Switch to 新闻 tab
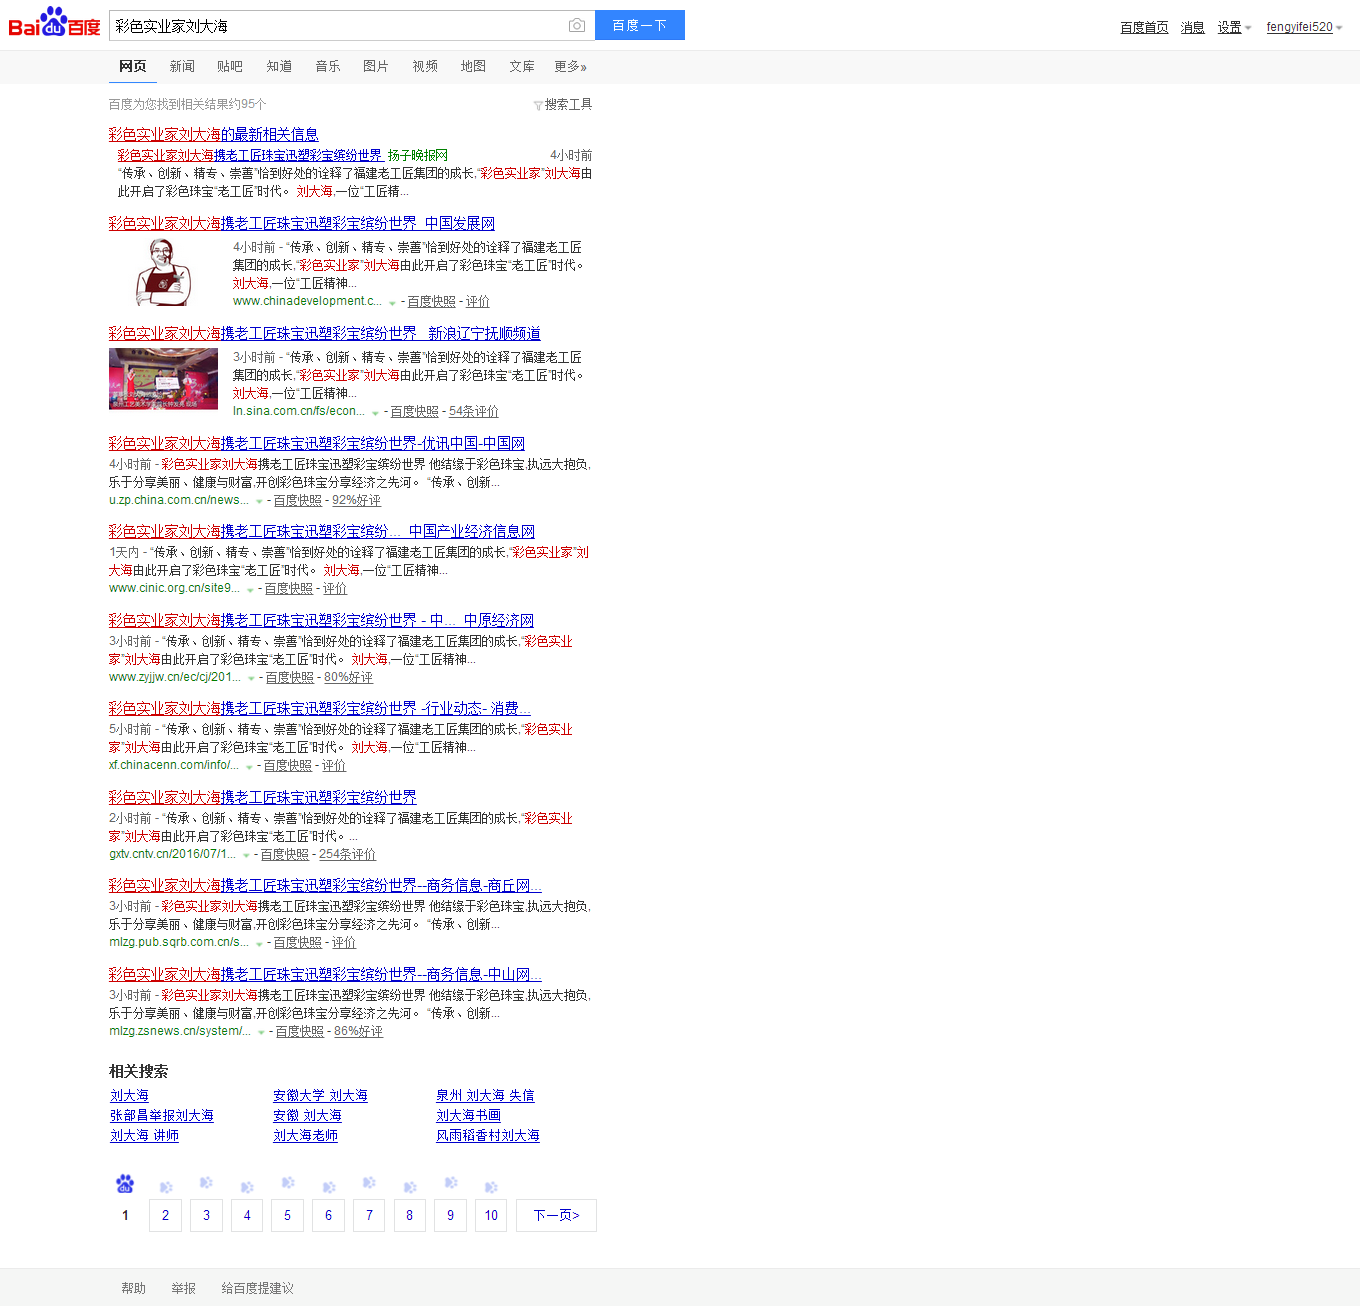 tap(182, 66)
